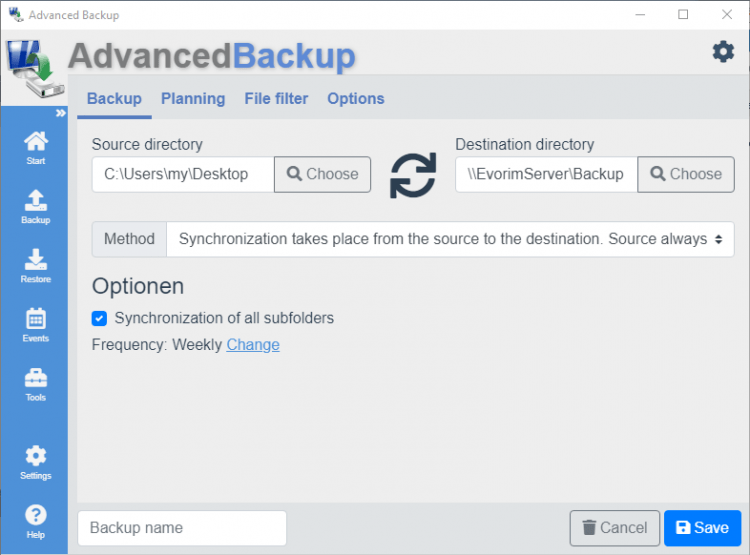Open the Backup section in sidebar
Screen dimensions: 750x555
(x=35, y=207)
